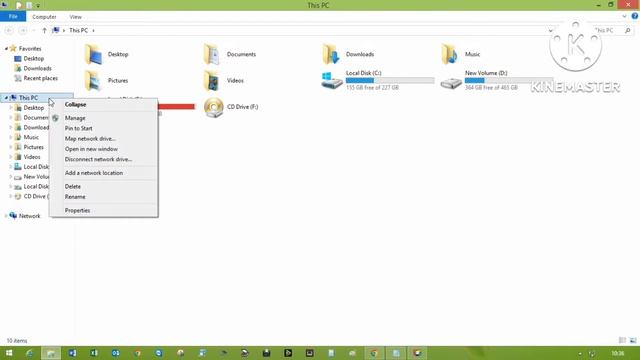Open Excel from the taskbar
The image size is (640, 360).
pos(94,353)
